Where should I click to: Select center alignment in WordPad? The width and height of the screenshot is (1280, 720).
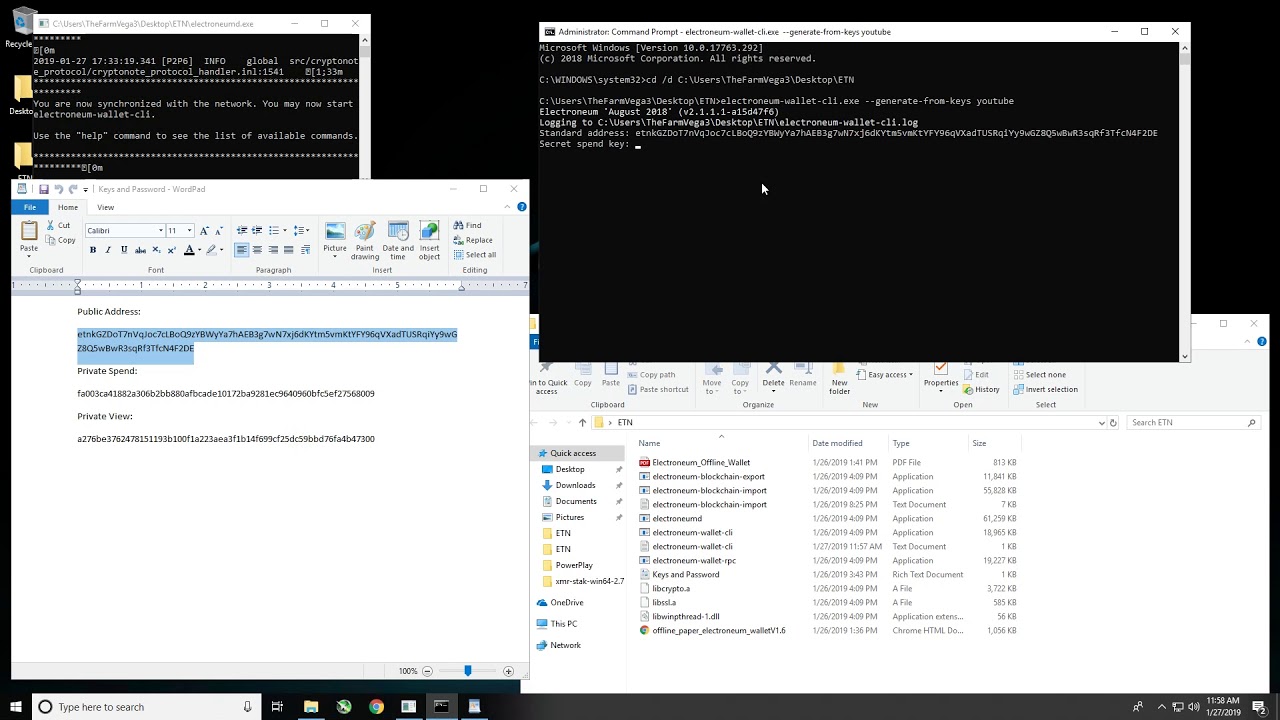pos(257,250)
